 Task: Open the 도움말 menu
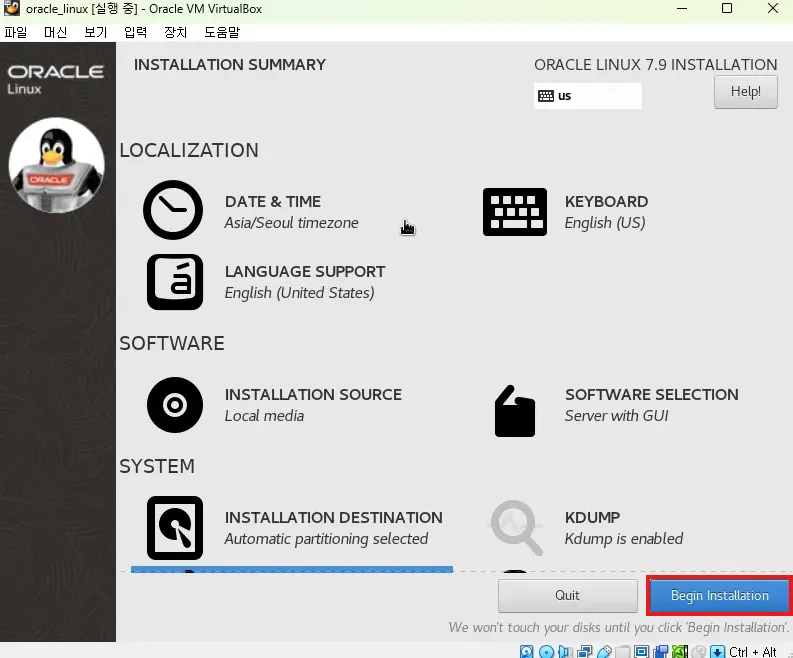[x=222, y=32]
